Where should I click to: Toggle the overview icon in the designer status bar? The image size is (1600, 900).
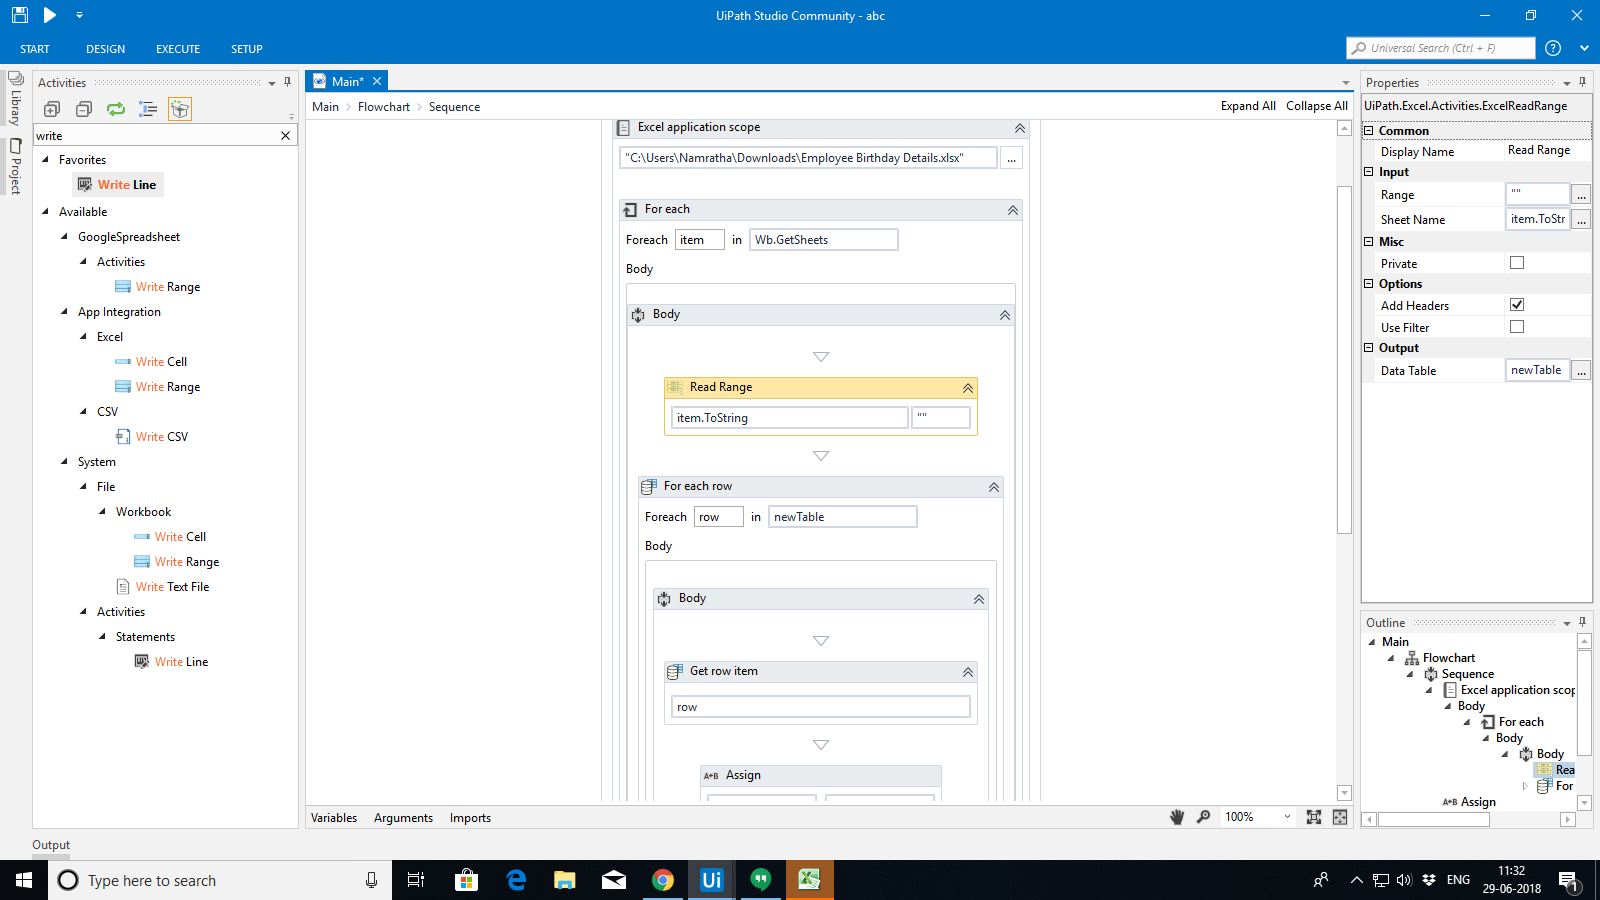1340,817
